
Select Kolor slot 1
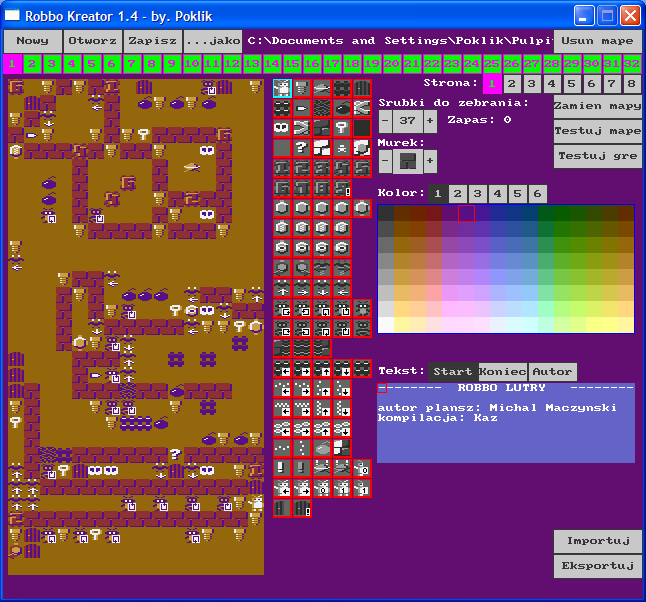(438, 193)
